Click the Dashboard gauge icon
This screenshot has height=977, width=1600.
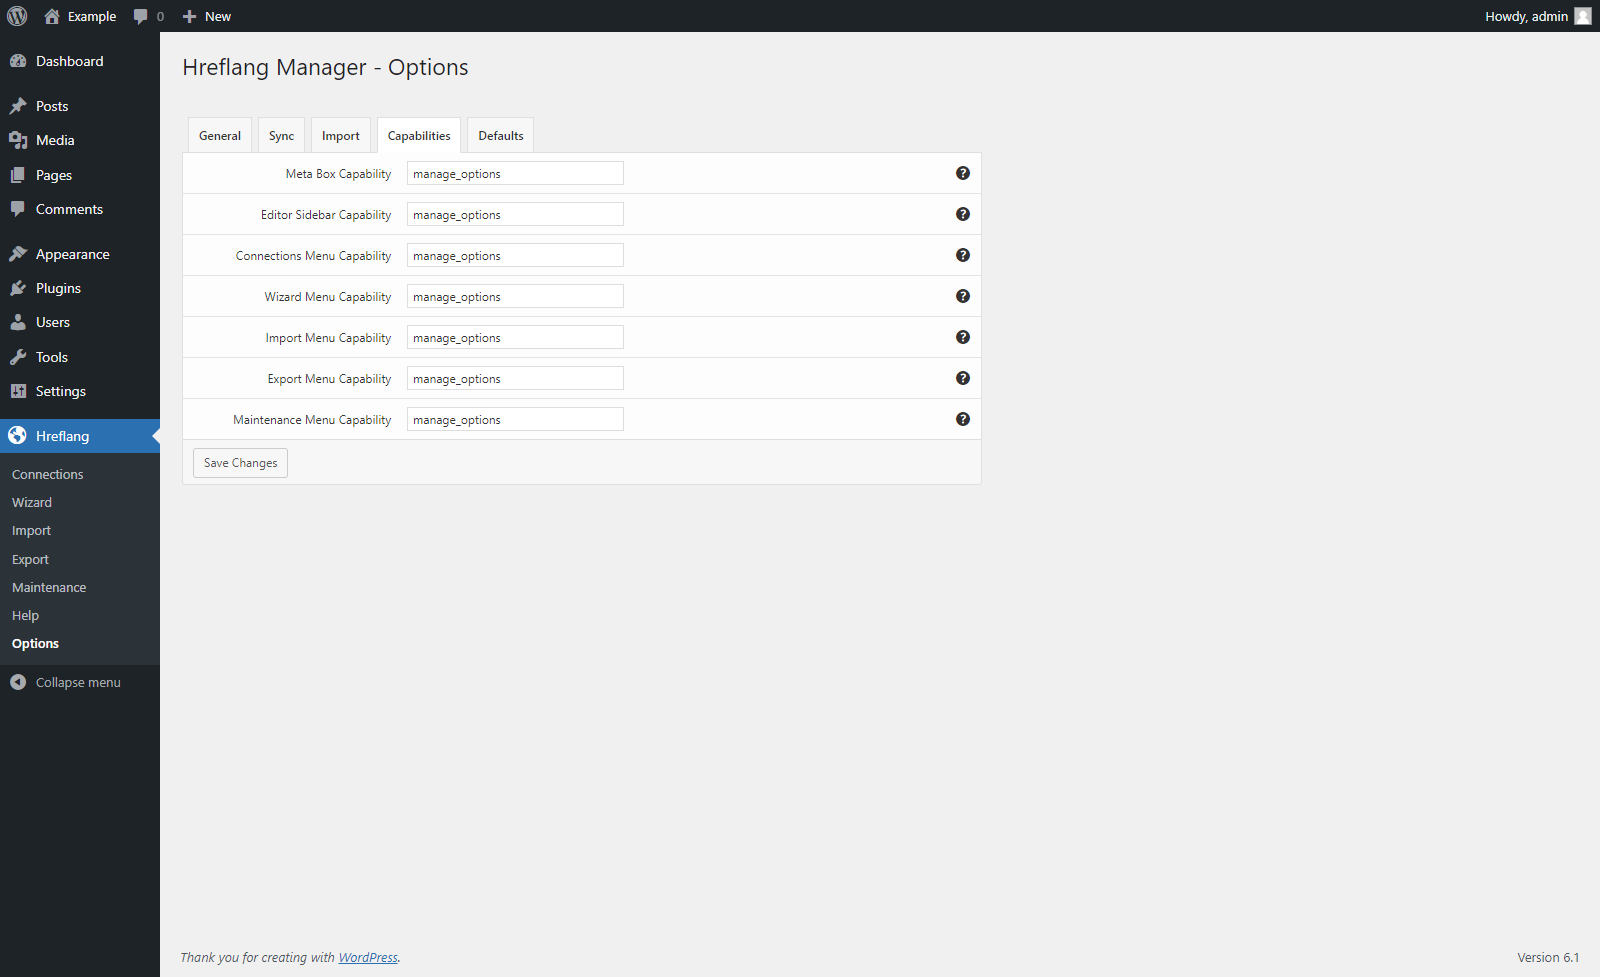pyautogui.click(x=18, y=61)
